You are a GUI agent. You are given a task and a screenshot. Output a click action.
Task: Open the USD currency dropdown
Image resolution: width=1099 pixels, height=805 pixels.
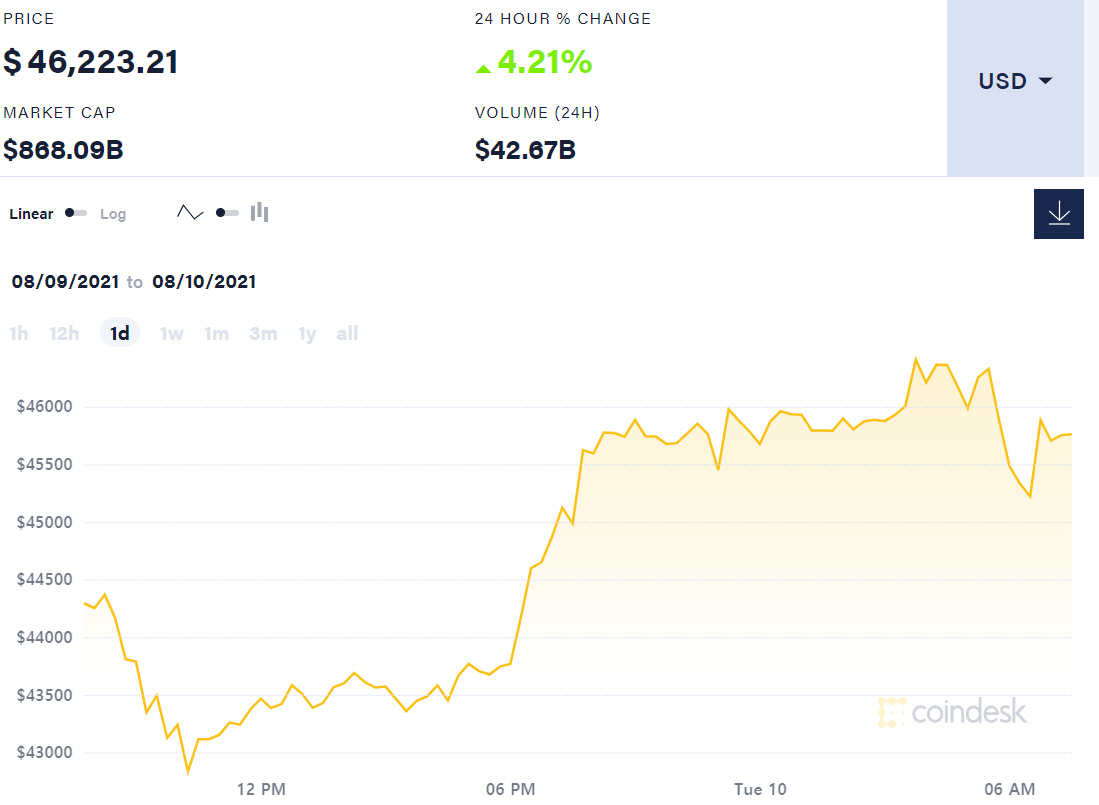(x=1015, y=81)
